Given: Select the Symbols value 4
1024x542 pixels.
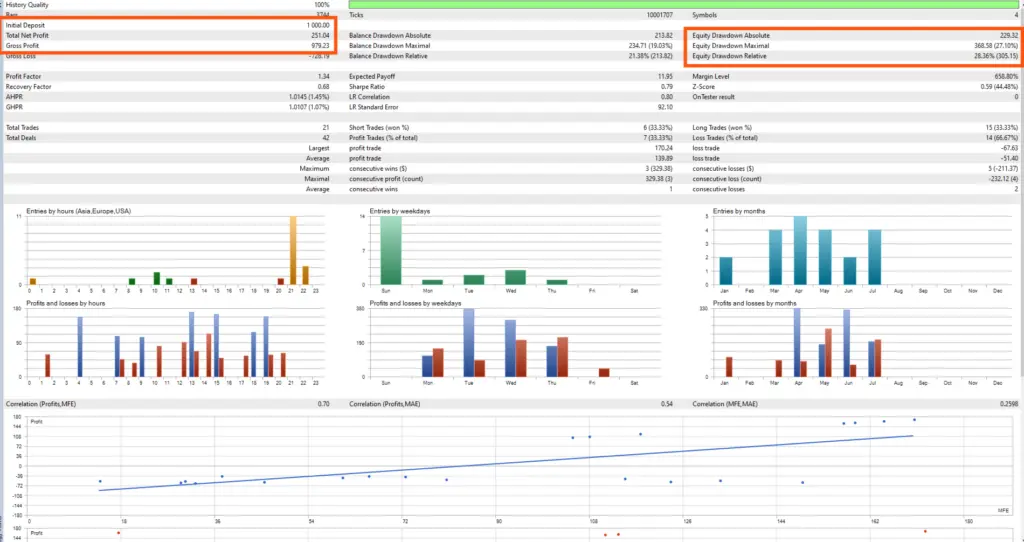Looking at the screenshot, I should coord(1016,15).
